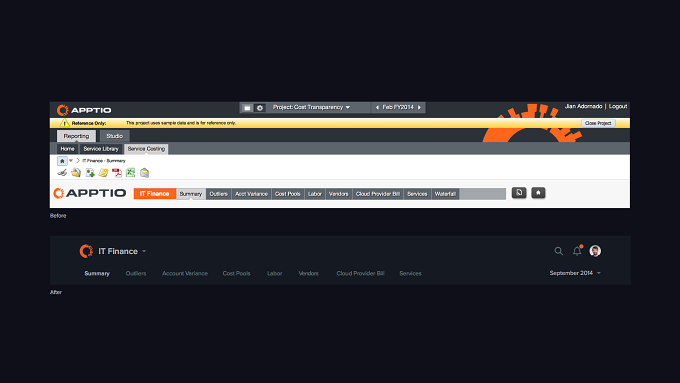Go to next period after Feb FY2014
The image size is (680, 383).
click(x=419, y=107)
